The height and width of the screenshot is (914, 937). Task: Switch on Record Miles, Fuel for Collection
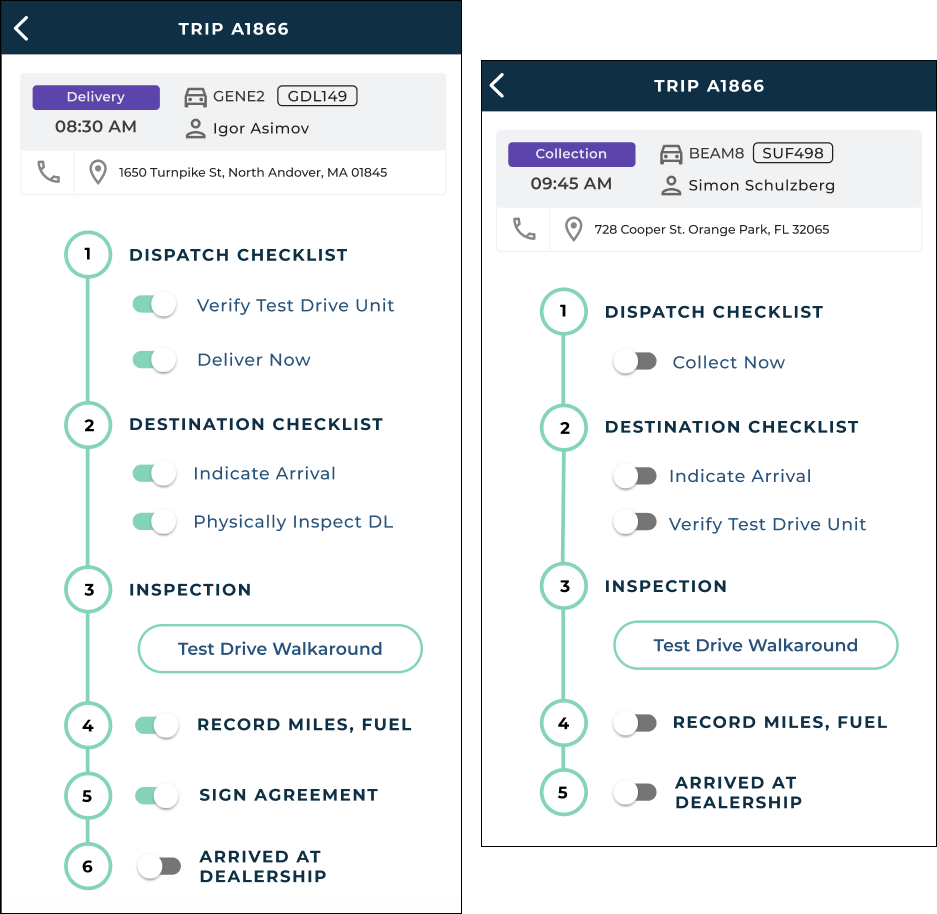(635, 722)
